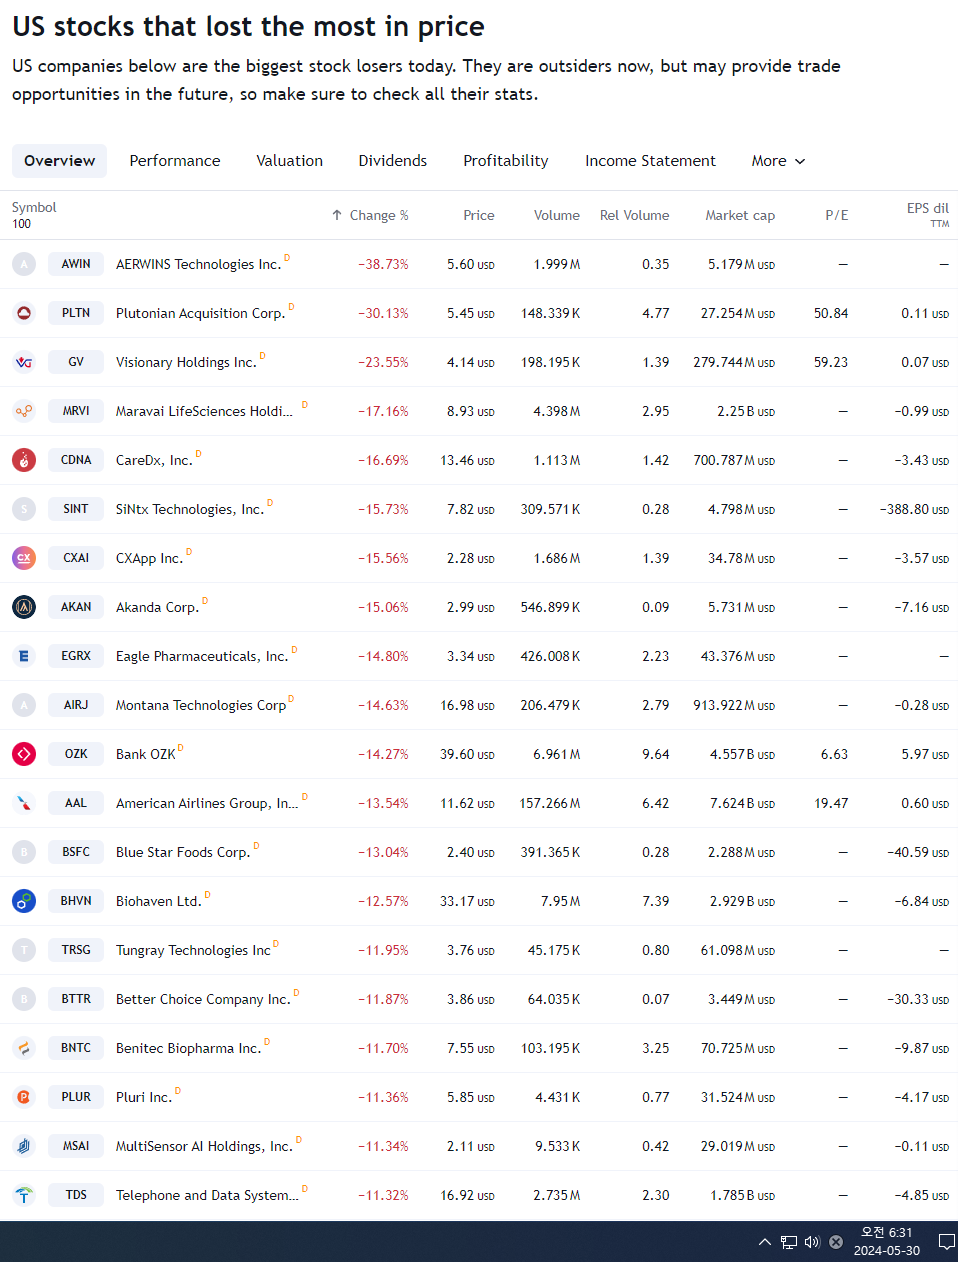Click the Maravai LifeSciences logo icon
The image size is (958, 1262).
coord(24,411)
